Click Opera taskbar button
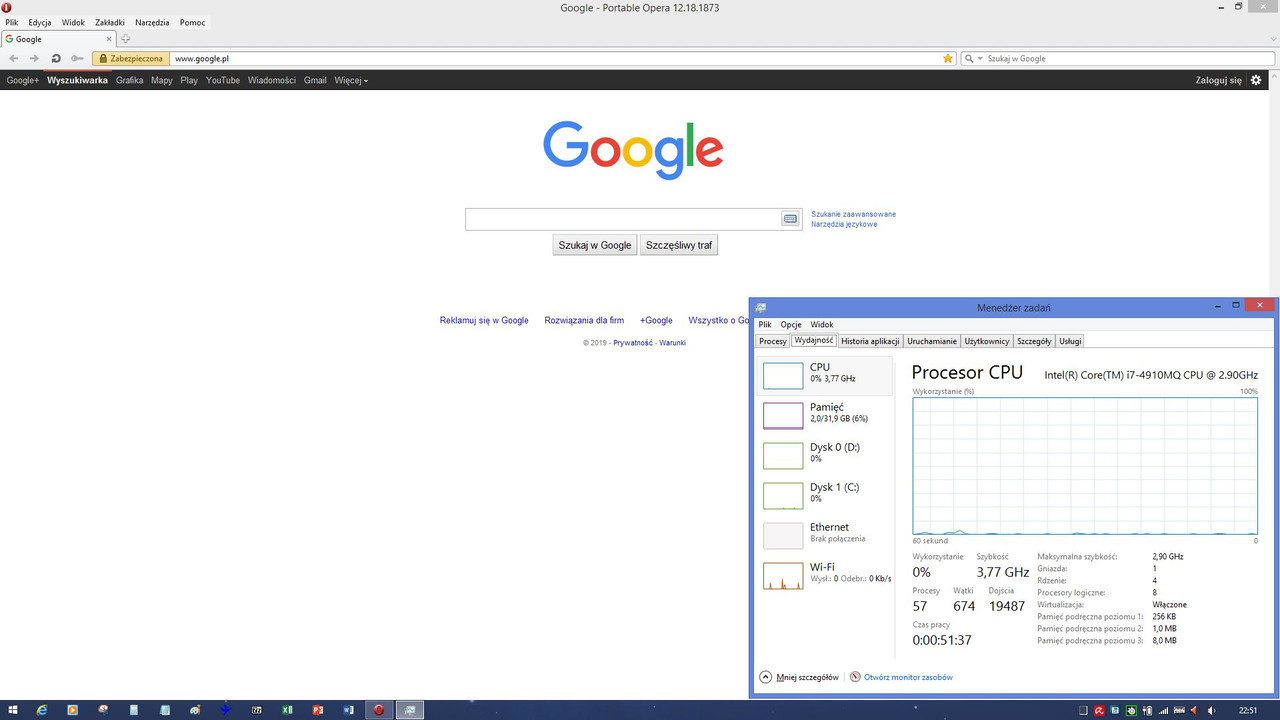The width and height of the screenshot is (1280, 720). click(x=379, y=710)
